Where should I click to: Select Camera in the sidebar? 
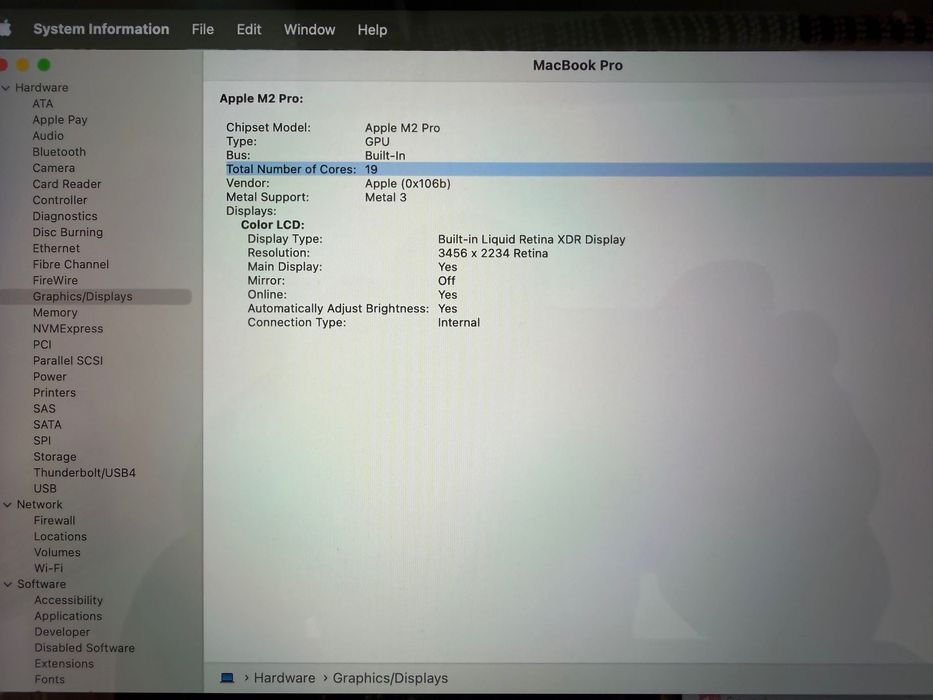point(54,168)
